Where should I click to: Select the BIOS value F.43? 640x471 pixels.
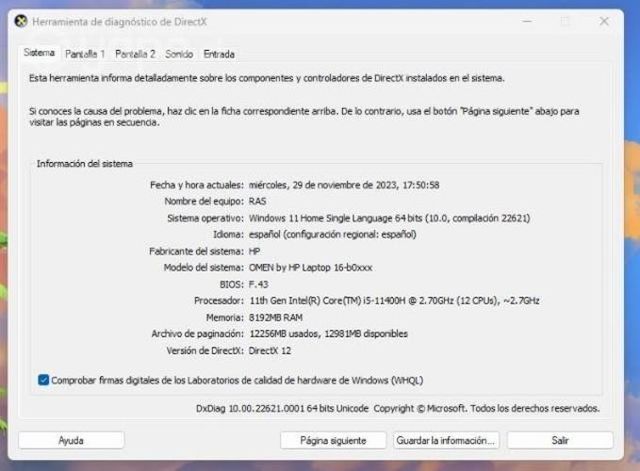(x=259, y=284)
